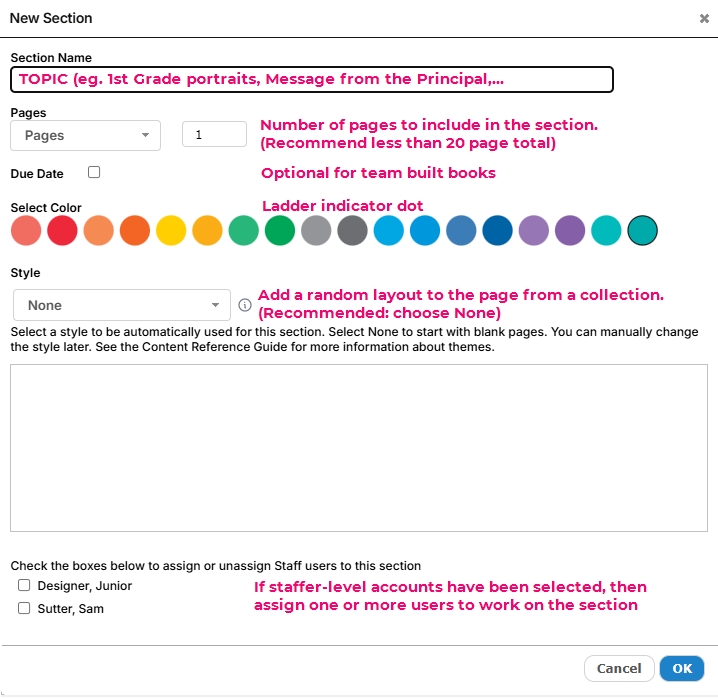This screenshot has height=698, width=718.
Task: Select the yellow color dot
Action: pyautogui.click(x=171, y=230)
